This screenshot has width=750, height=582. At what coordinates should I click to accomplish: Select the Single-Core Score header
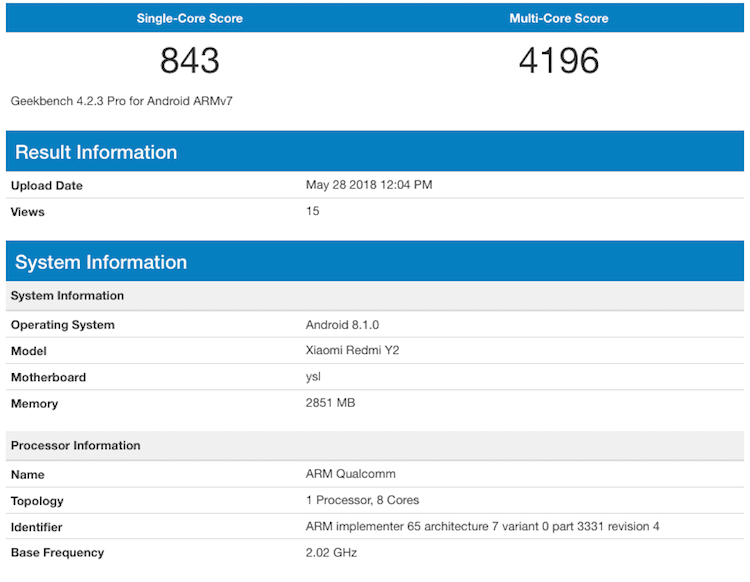pos(189,18)
